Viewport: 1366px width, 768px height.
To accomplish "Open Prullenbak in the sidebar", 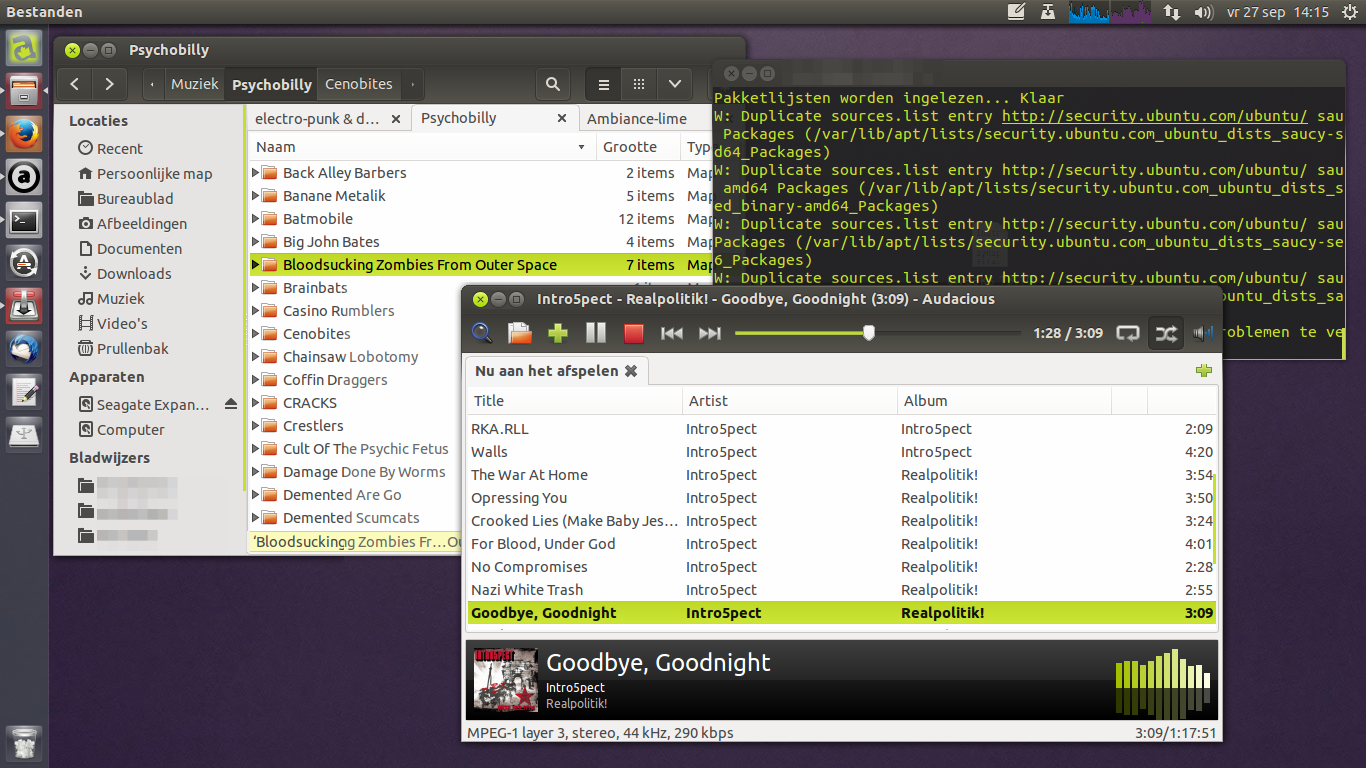I will pos(123,349).
